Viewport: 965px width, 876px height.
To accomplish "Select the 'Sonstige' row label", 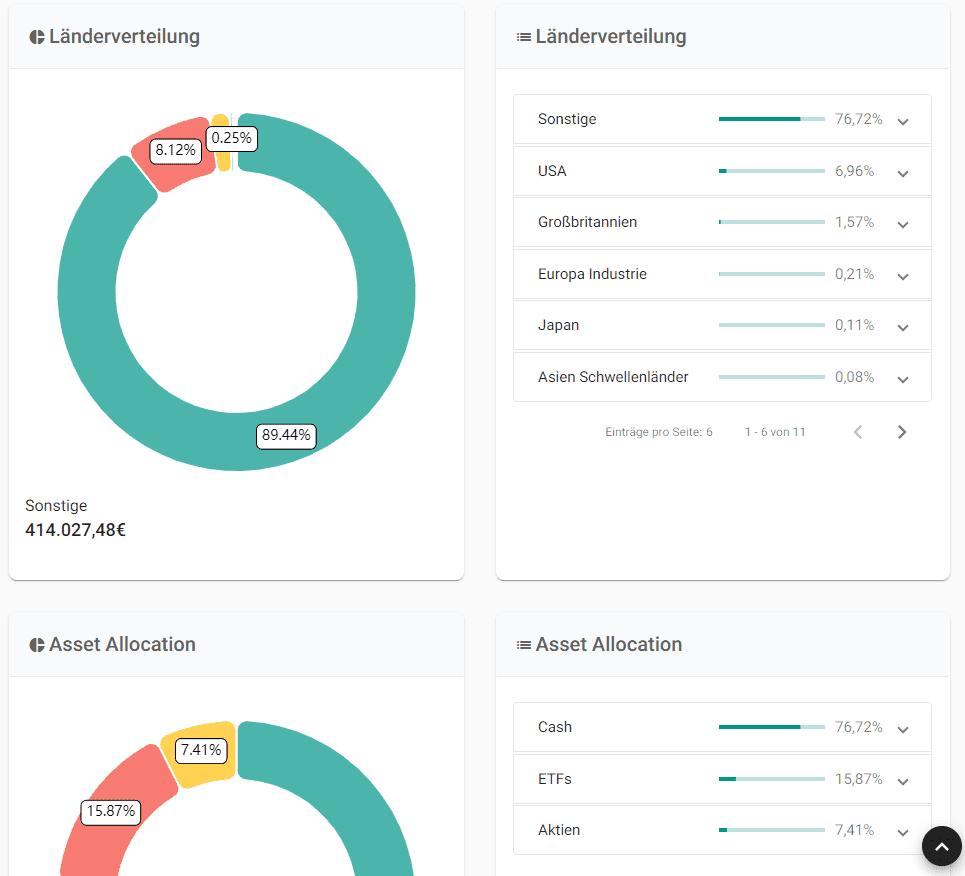I will point(567,119).
